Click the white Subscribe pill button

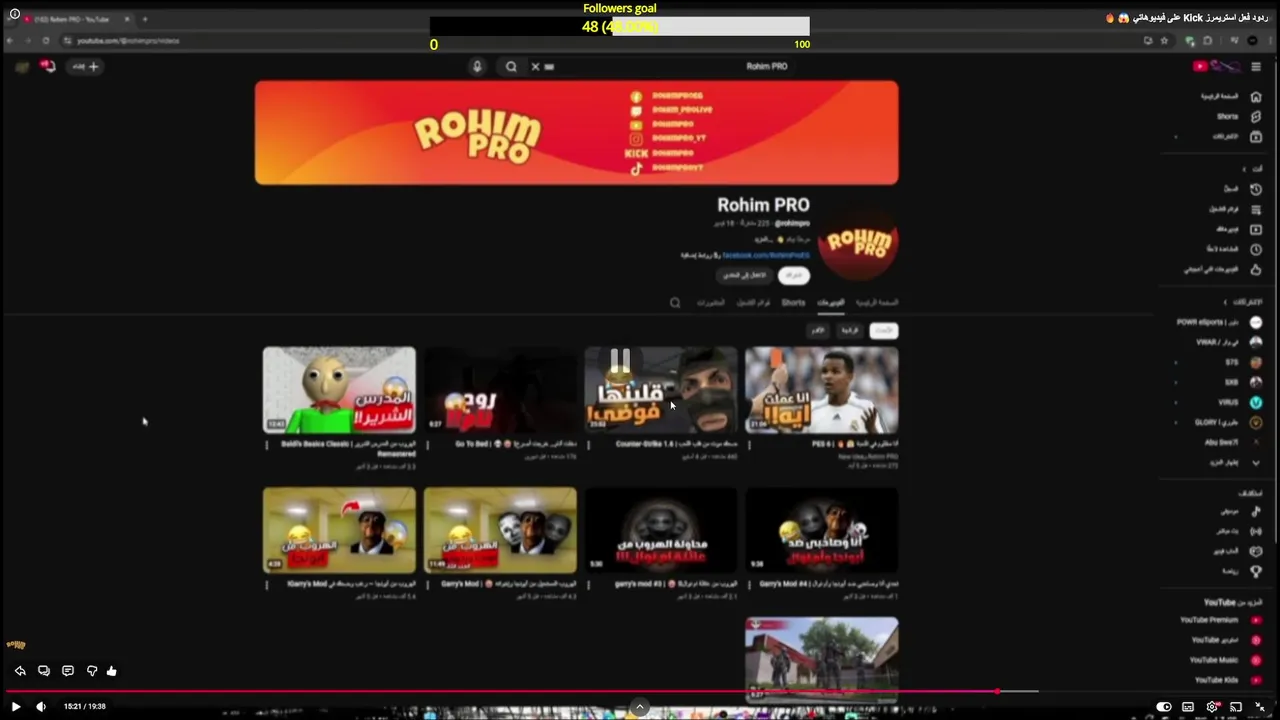794,275
